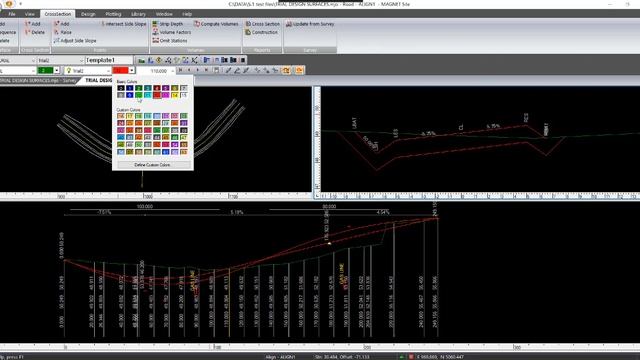
Task: Pick yellow basic color 14
Action: click(174, 95)
